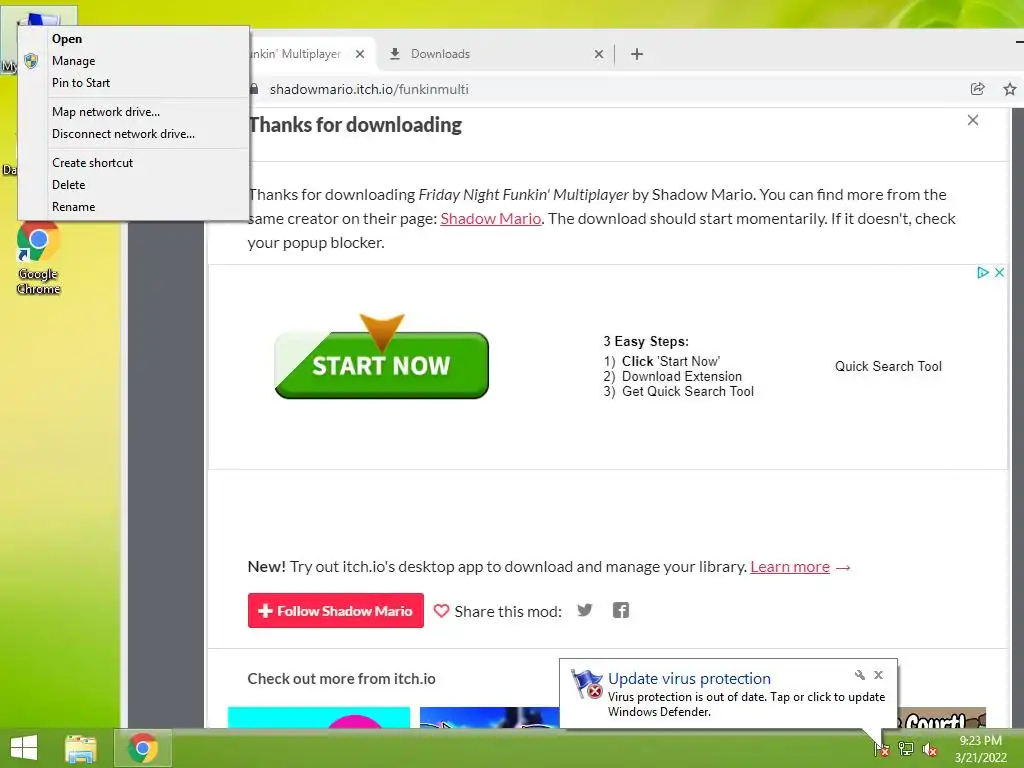
Task: Click the Manage shield icon
Action: click(x=31, y=61)
